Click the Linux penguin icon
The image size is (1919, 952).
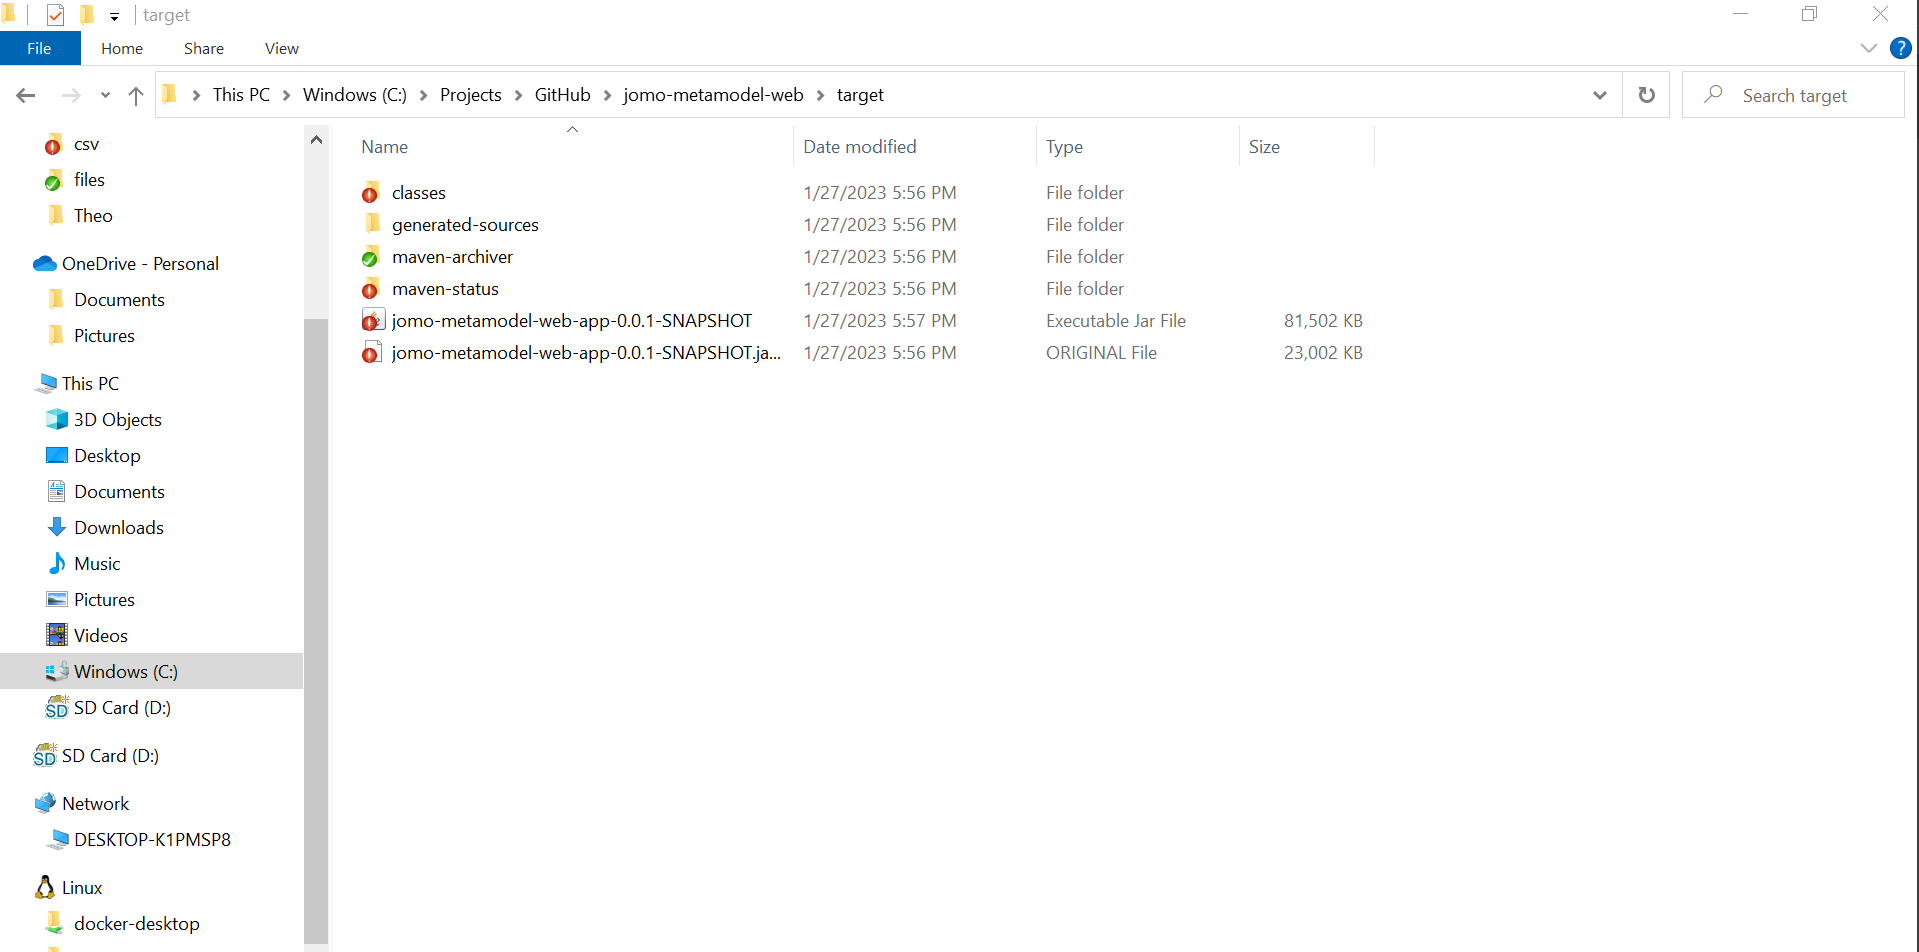pyautogui.click(x=45, y=888)
